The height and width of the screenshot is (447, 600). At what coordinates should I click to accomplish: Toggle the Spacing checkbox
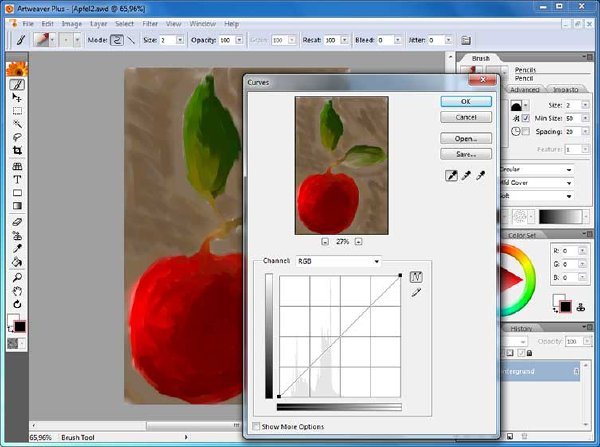526,131
